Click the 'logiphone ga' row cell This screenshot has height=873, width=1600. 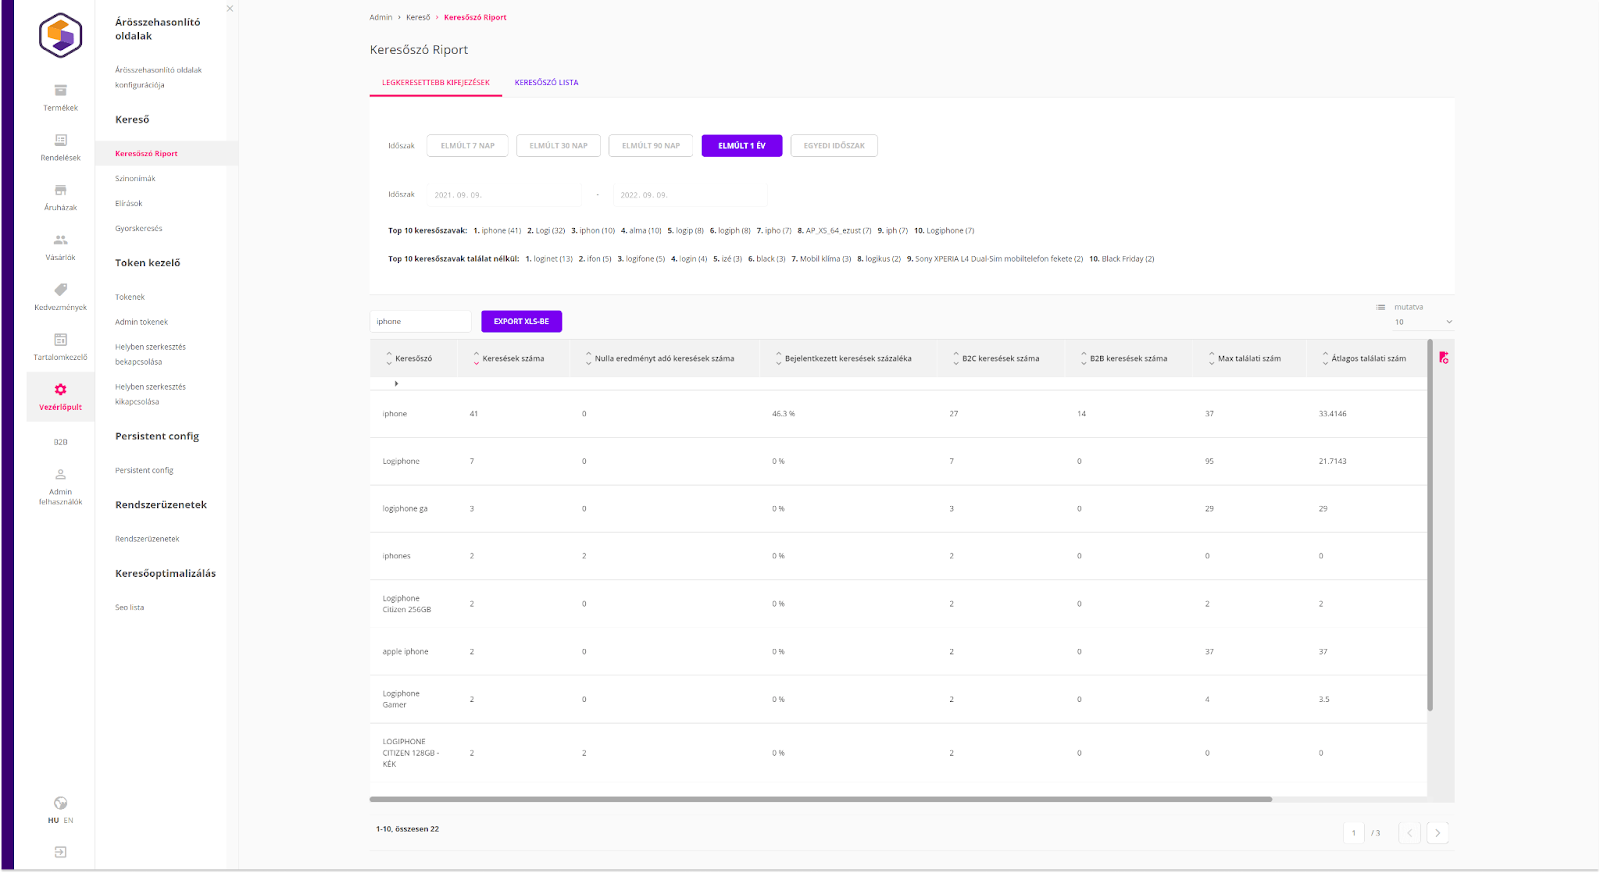point(405,509)
